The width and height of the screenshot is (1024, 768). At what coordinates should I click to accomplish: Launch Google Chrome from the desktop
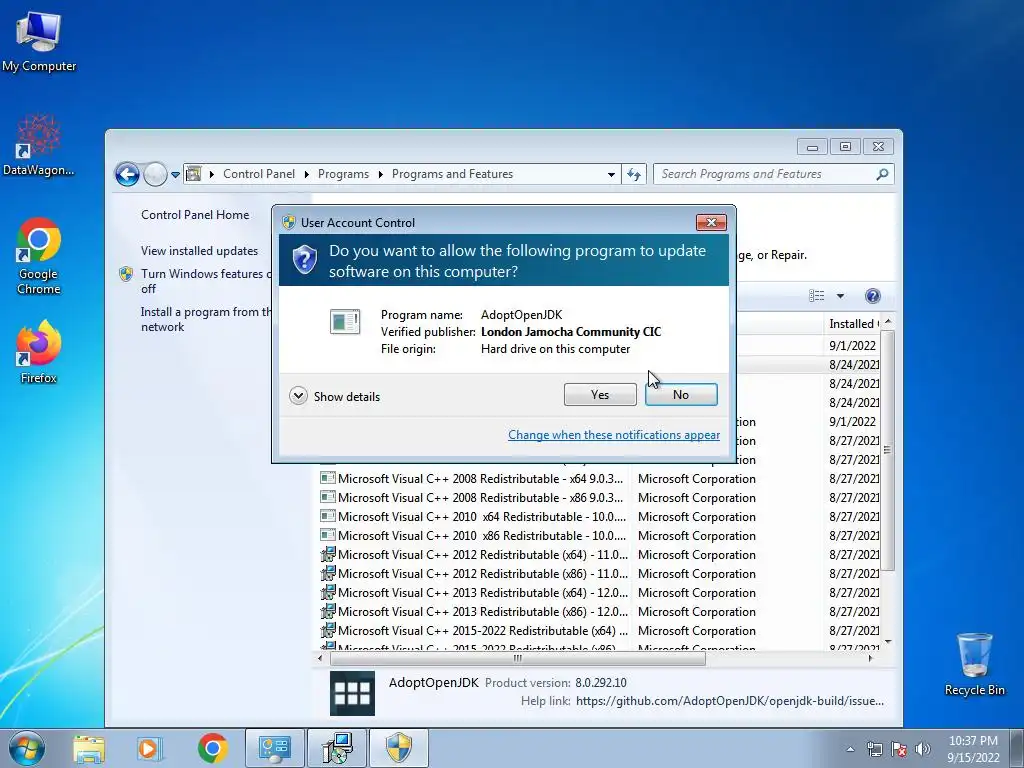click(39, 255)
